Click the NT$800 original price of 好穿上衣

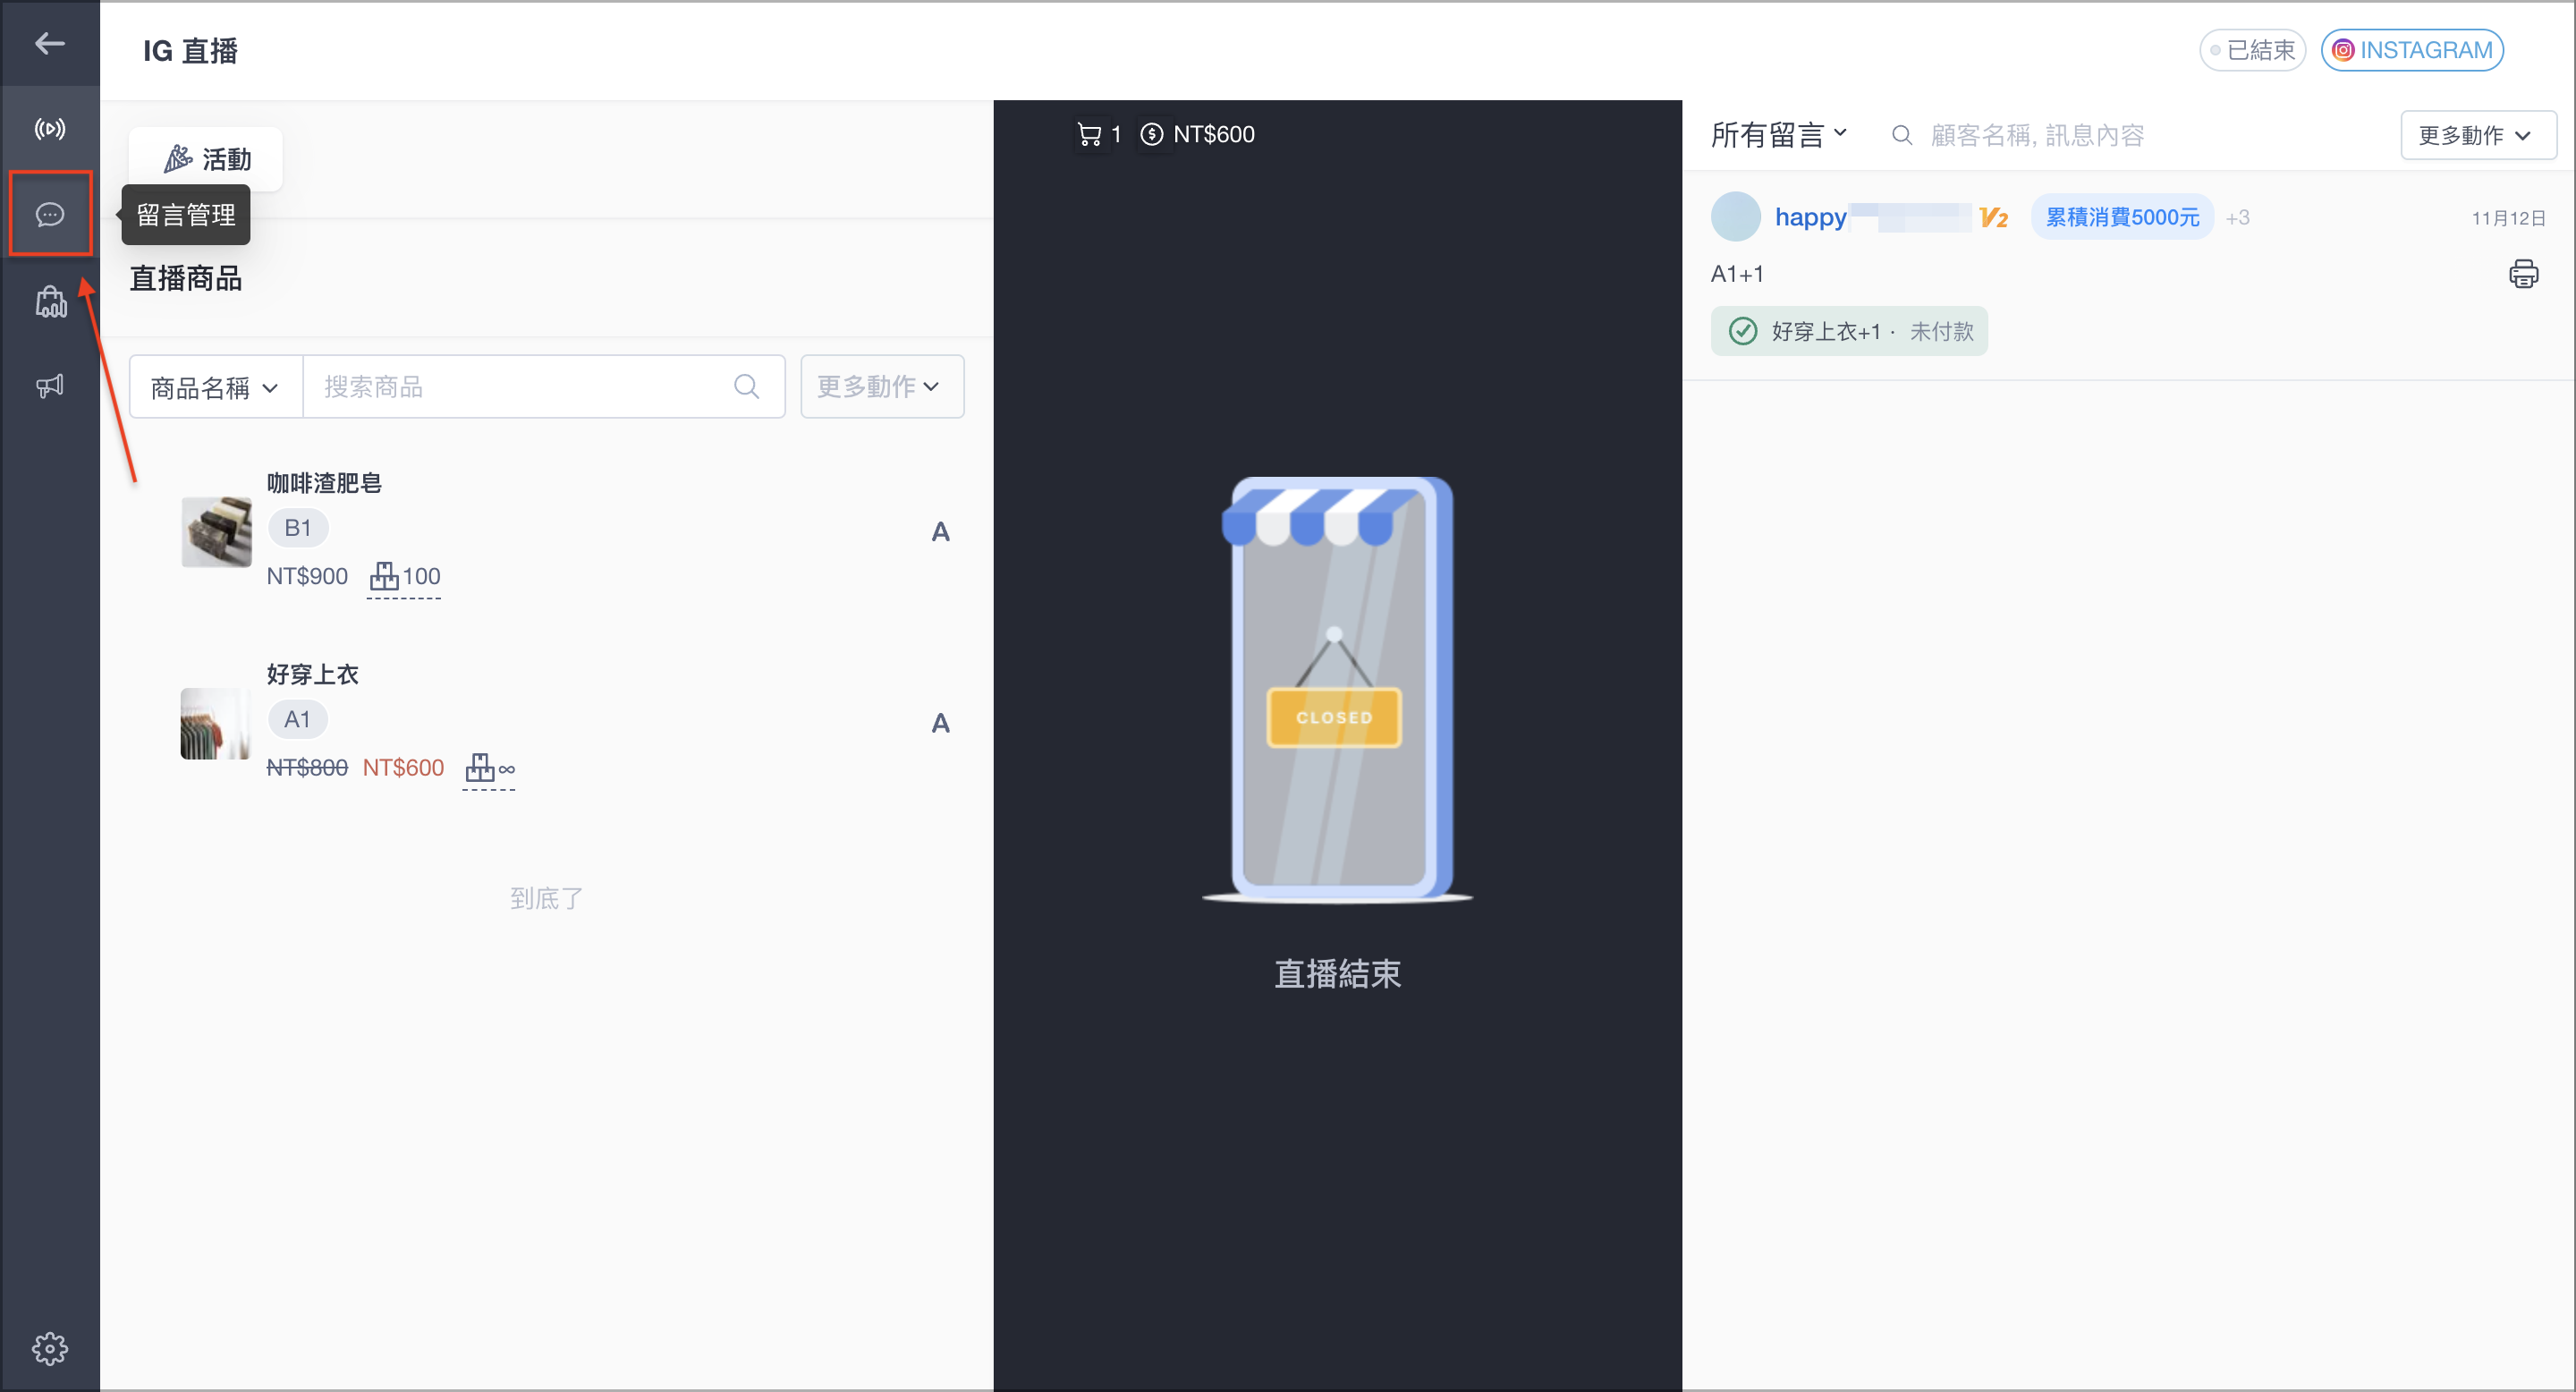pos(307,768)
